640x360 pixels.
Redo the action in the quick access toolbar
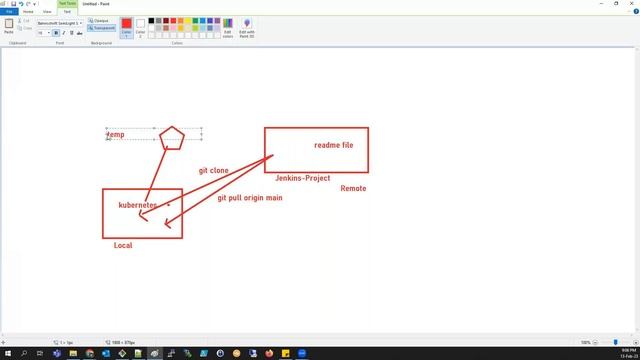(x=28, y=4)
